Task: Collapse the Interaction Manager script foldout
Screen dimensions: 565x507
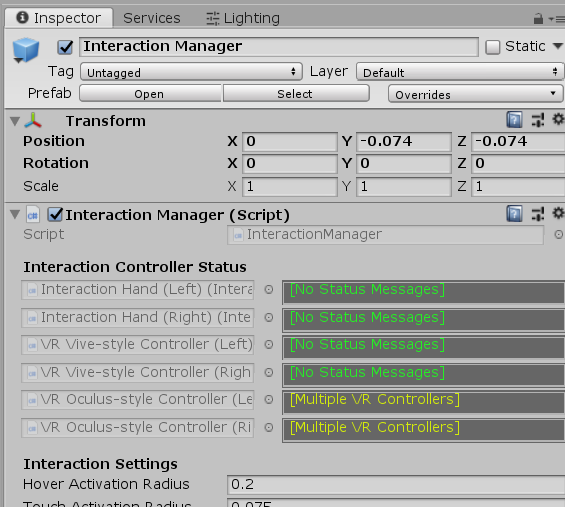Action: (x=15, y=215)
